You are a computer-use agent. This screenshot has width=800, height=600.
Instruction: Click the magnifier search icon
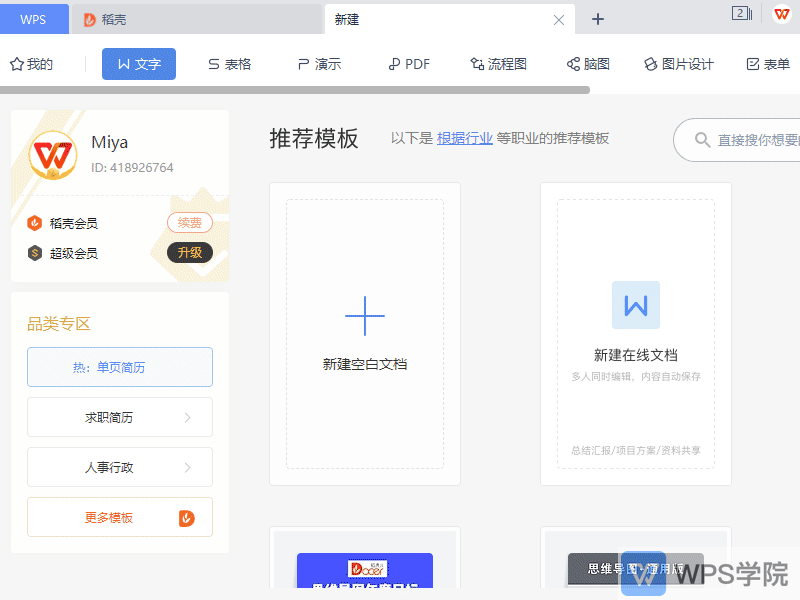click(702, 140)
